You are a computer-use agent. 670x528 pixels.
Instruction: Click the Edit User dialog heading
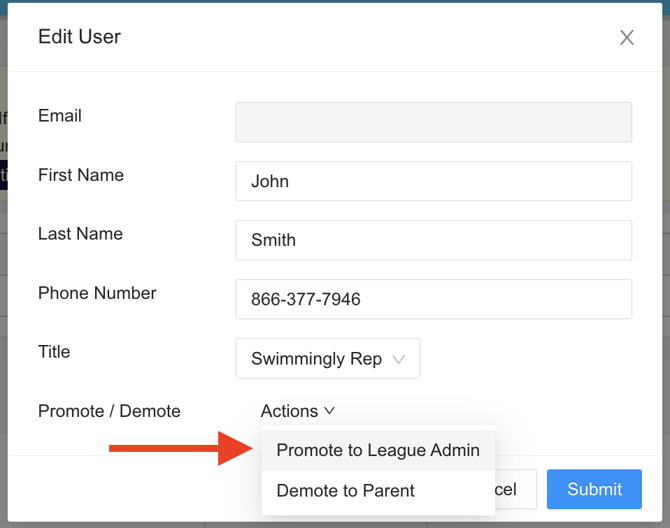79,37
